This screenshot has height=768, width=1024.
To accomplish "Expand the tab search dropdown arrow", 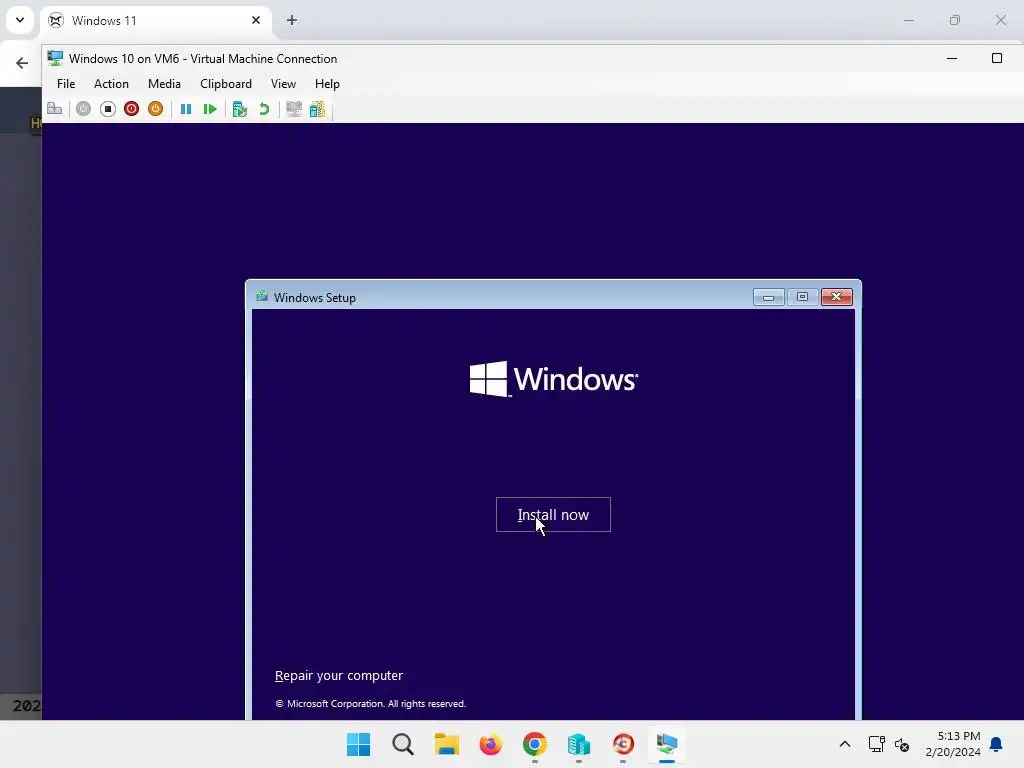I will (x=20, y=20).
